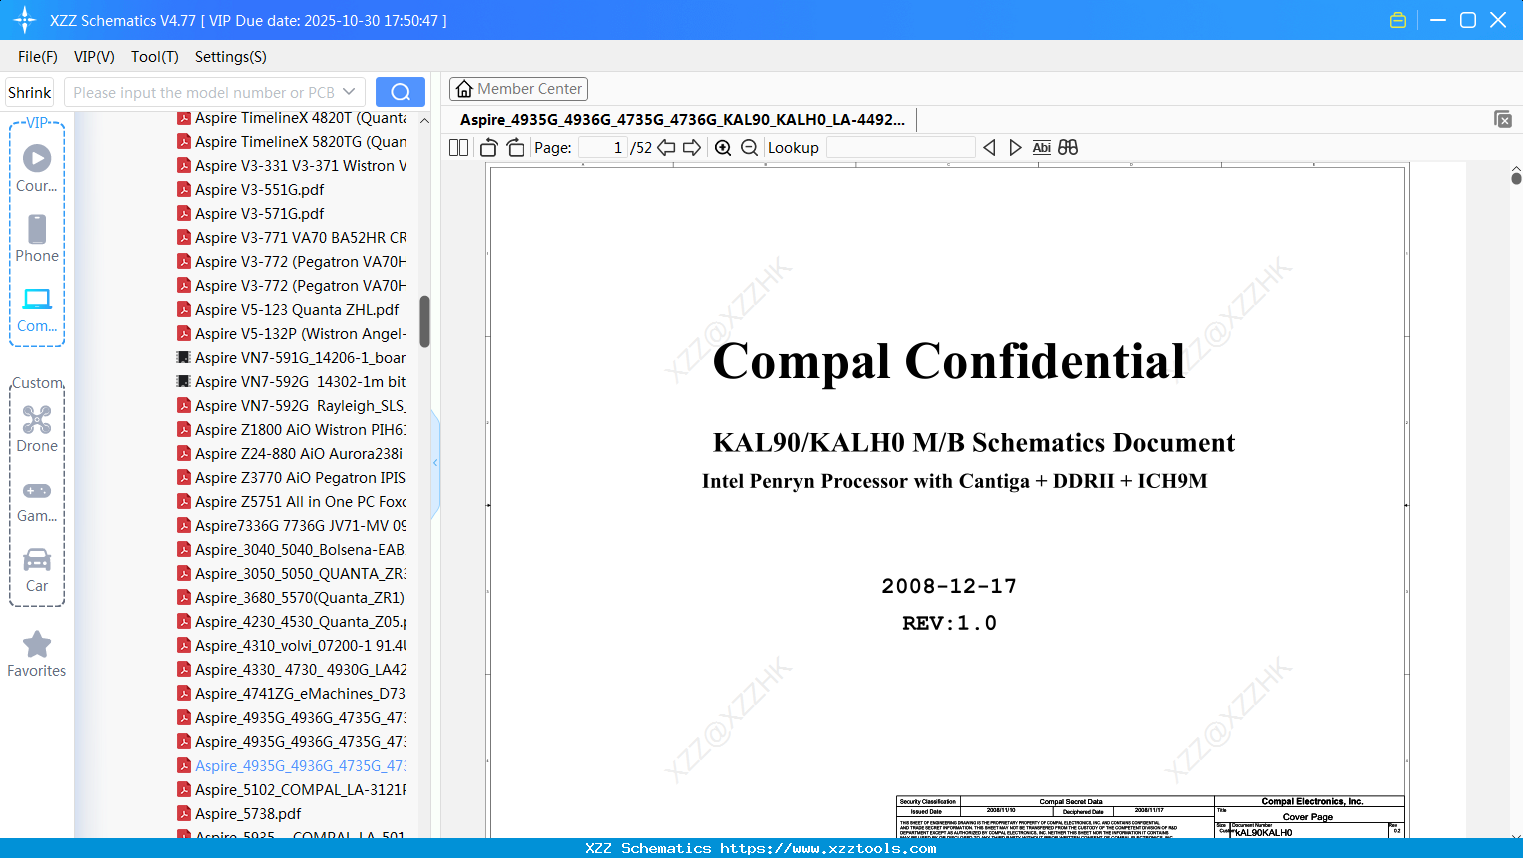Open Aspire7336G 7736G JV71-MV file
The width and height of the screenshot is (1523, 858).
point(292,526)
